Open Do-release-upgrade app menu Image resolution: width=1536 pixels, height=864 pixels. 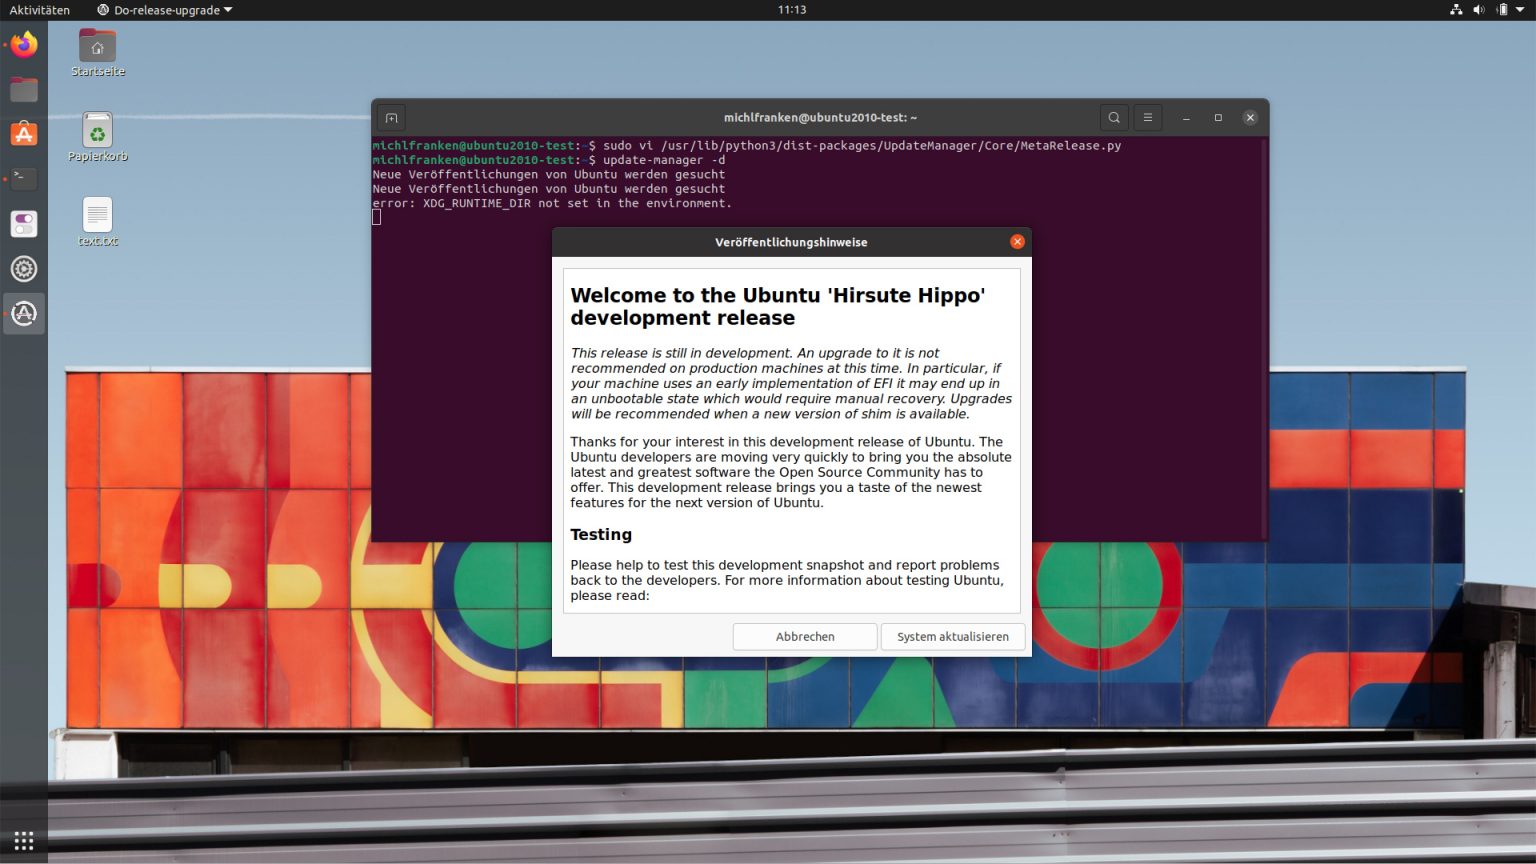click(165, 10)
